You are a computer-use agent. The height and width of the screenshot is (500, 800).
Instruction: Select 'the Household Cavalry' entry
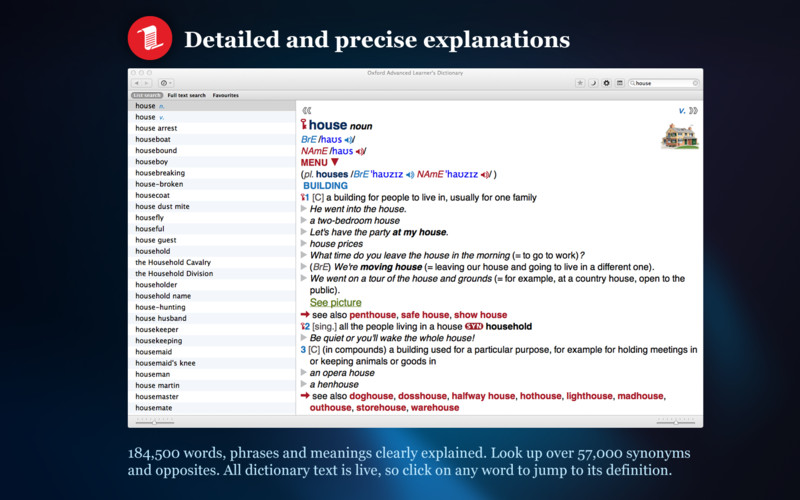coord(212,262)
